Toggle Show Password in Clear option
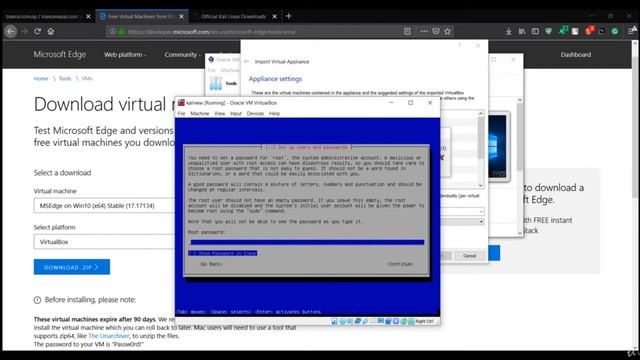Image resolution: width=640 pixels, height=360 pixels. 222,253
